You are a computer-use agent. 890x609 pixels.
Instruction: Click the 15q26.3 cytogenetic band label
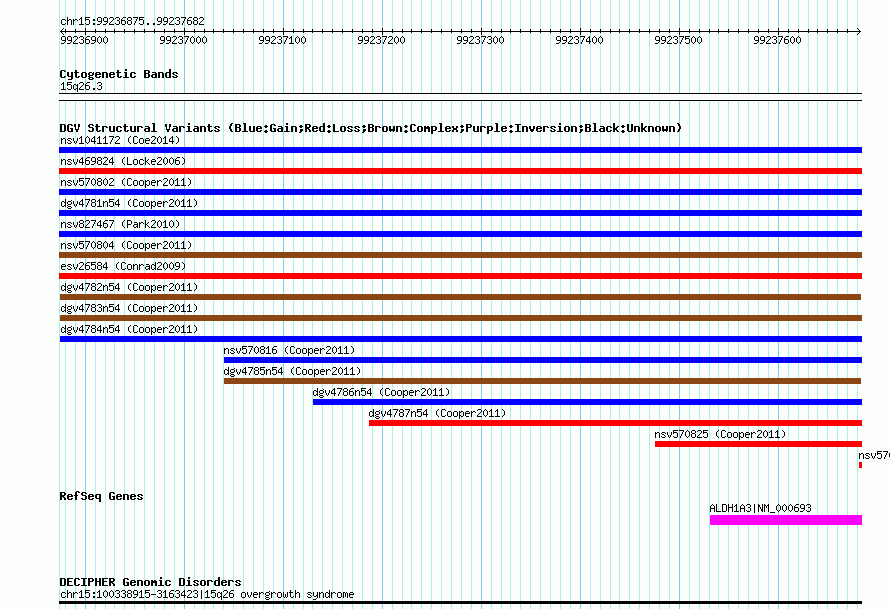(x=81, y=87)
